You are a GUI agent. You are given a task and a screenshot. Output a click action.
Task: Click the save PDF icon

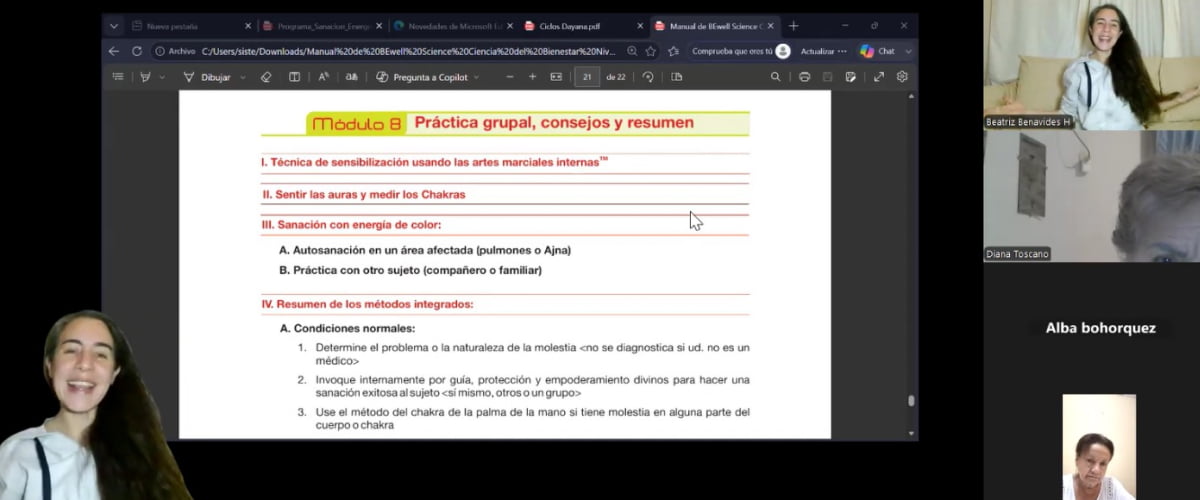[828, 77]
